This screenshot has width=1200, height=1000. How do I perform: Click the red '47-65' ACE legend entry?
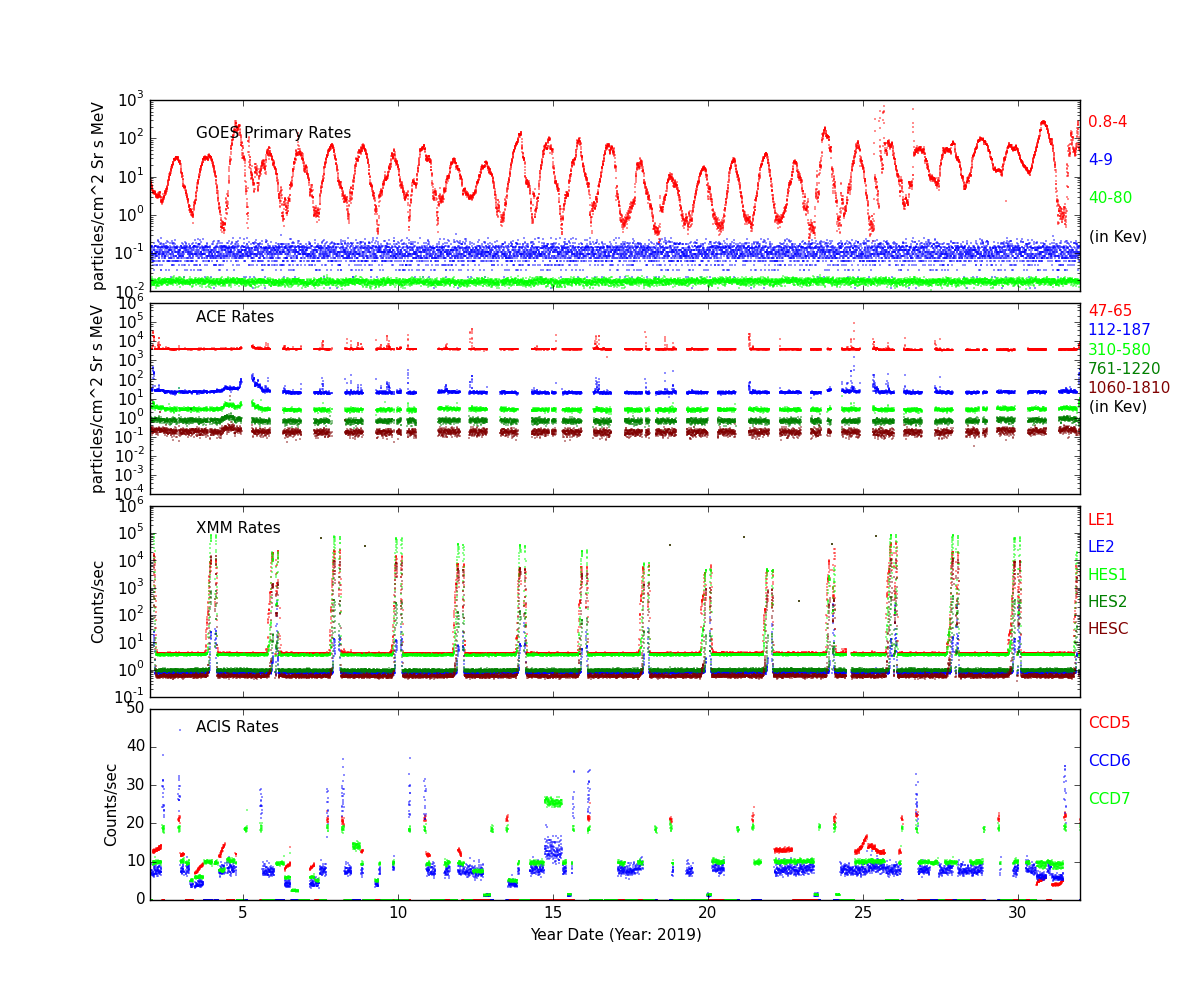pos(1110,311)
